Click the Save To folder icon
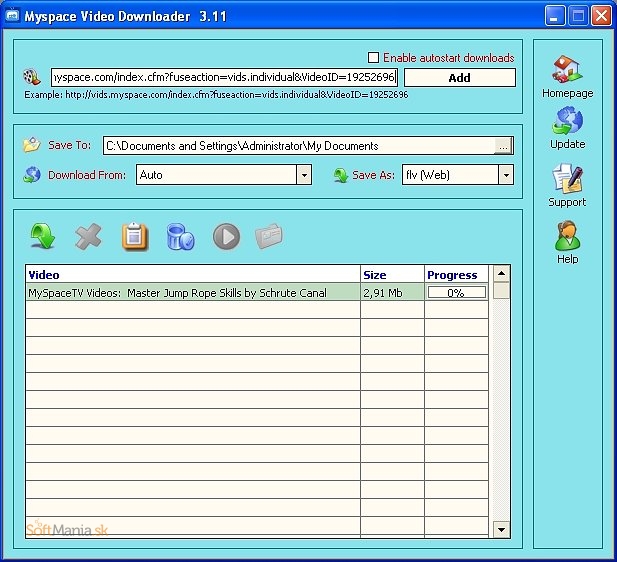Screen dimensions: 617x562 click(x=31, y=145)
